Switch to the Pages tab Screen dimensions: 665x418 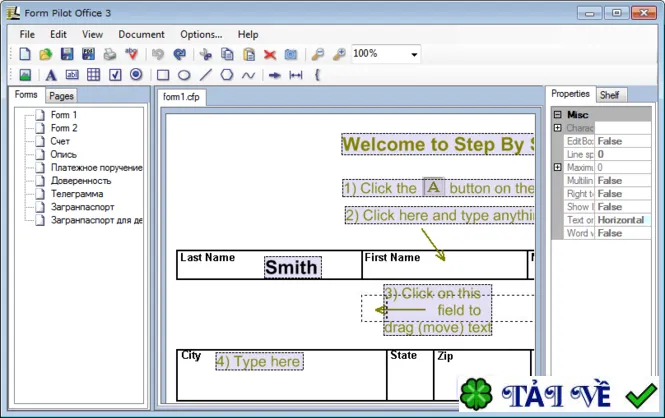[x=61, y=96]
